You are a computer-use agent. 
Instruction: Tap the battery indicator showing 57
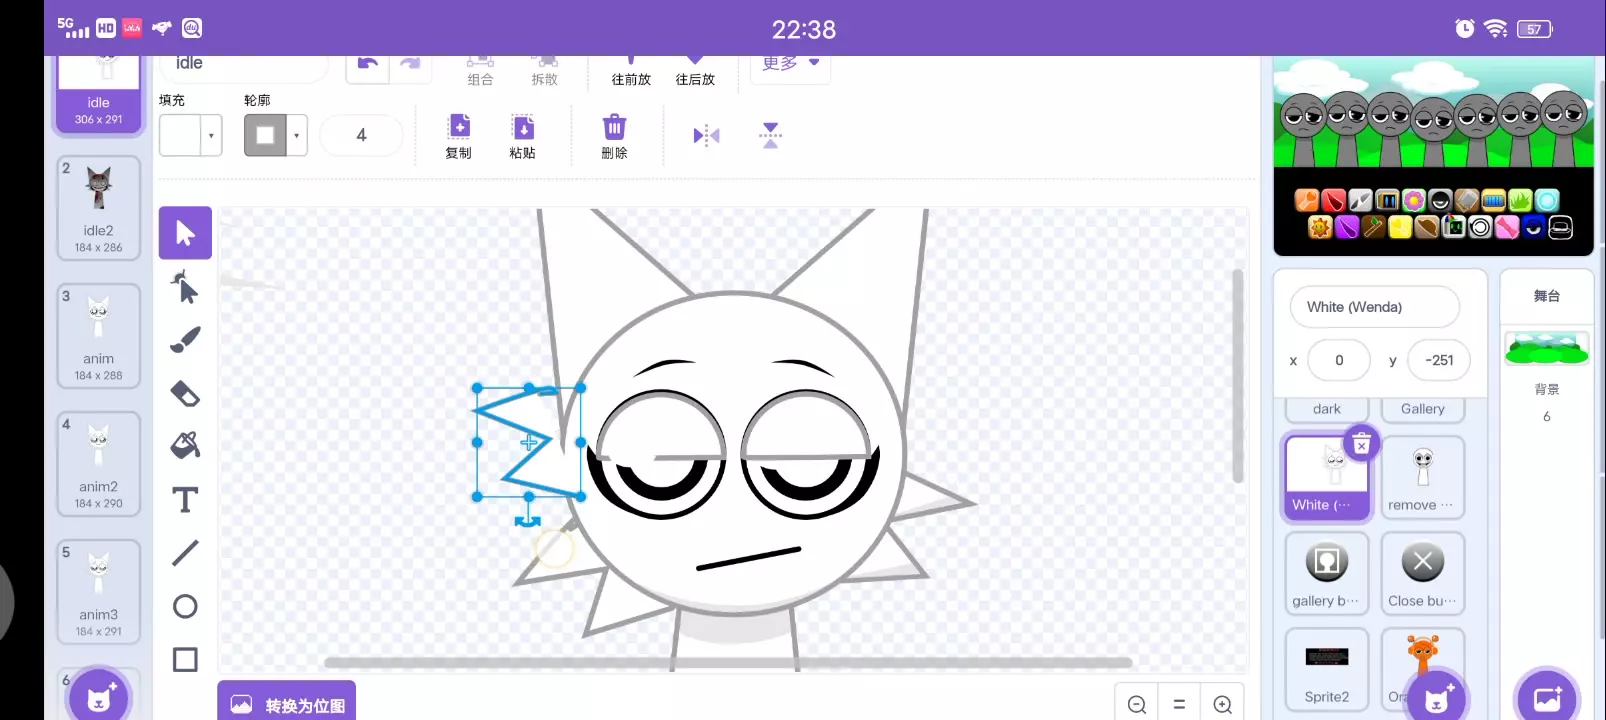[x=1534, y=29]
